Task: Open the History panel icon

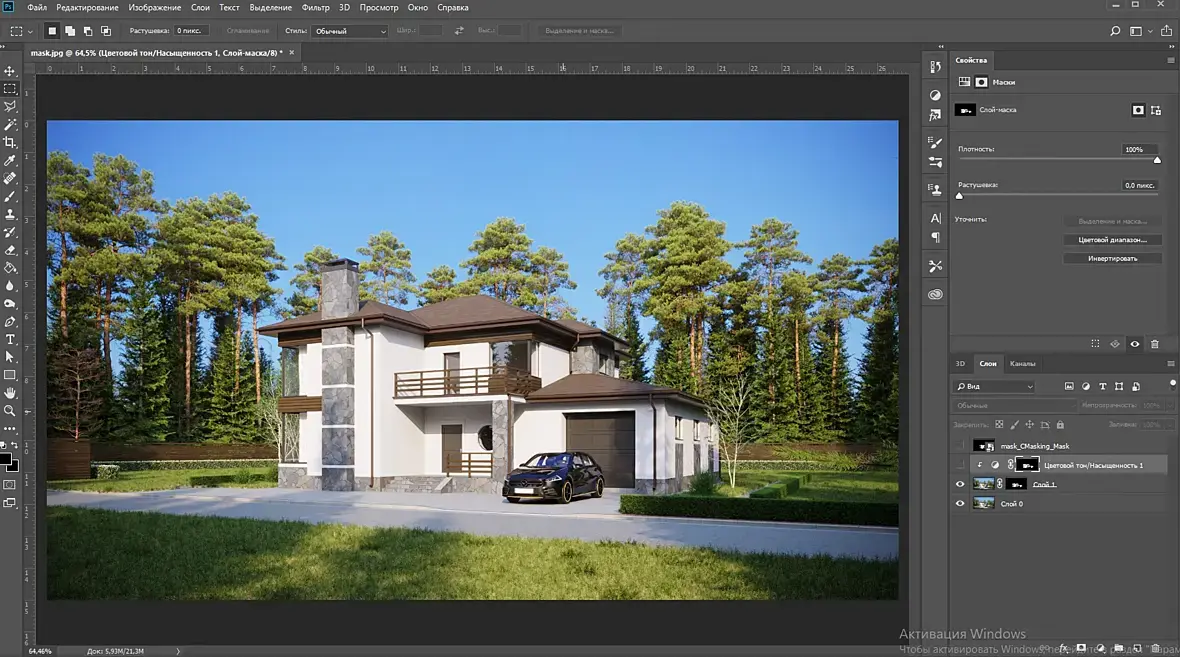Action: tap(935, 67)
